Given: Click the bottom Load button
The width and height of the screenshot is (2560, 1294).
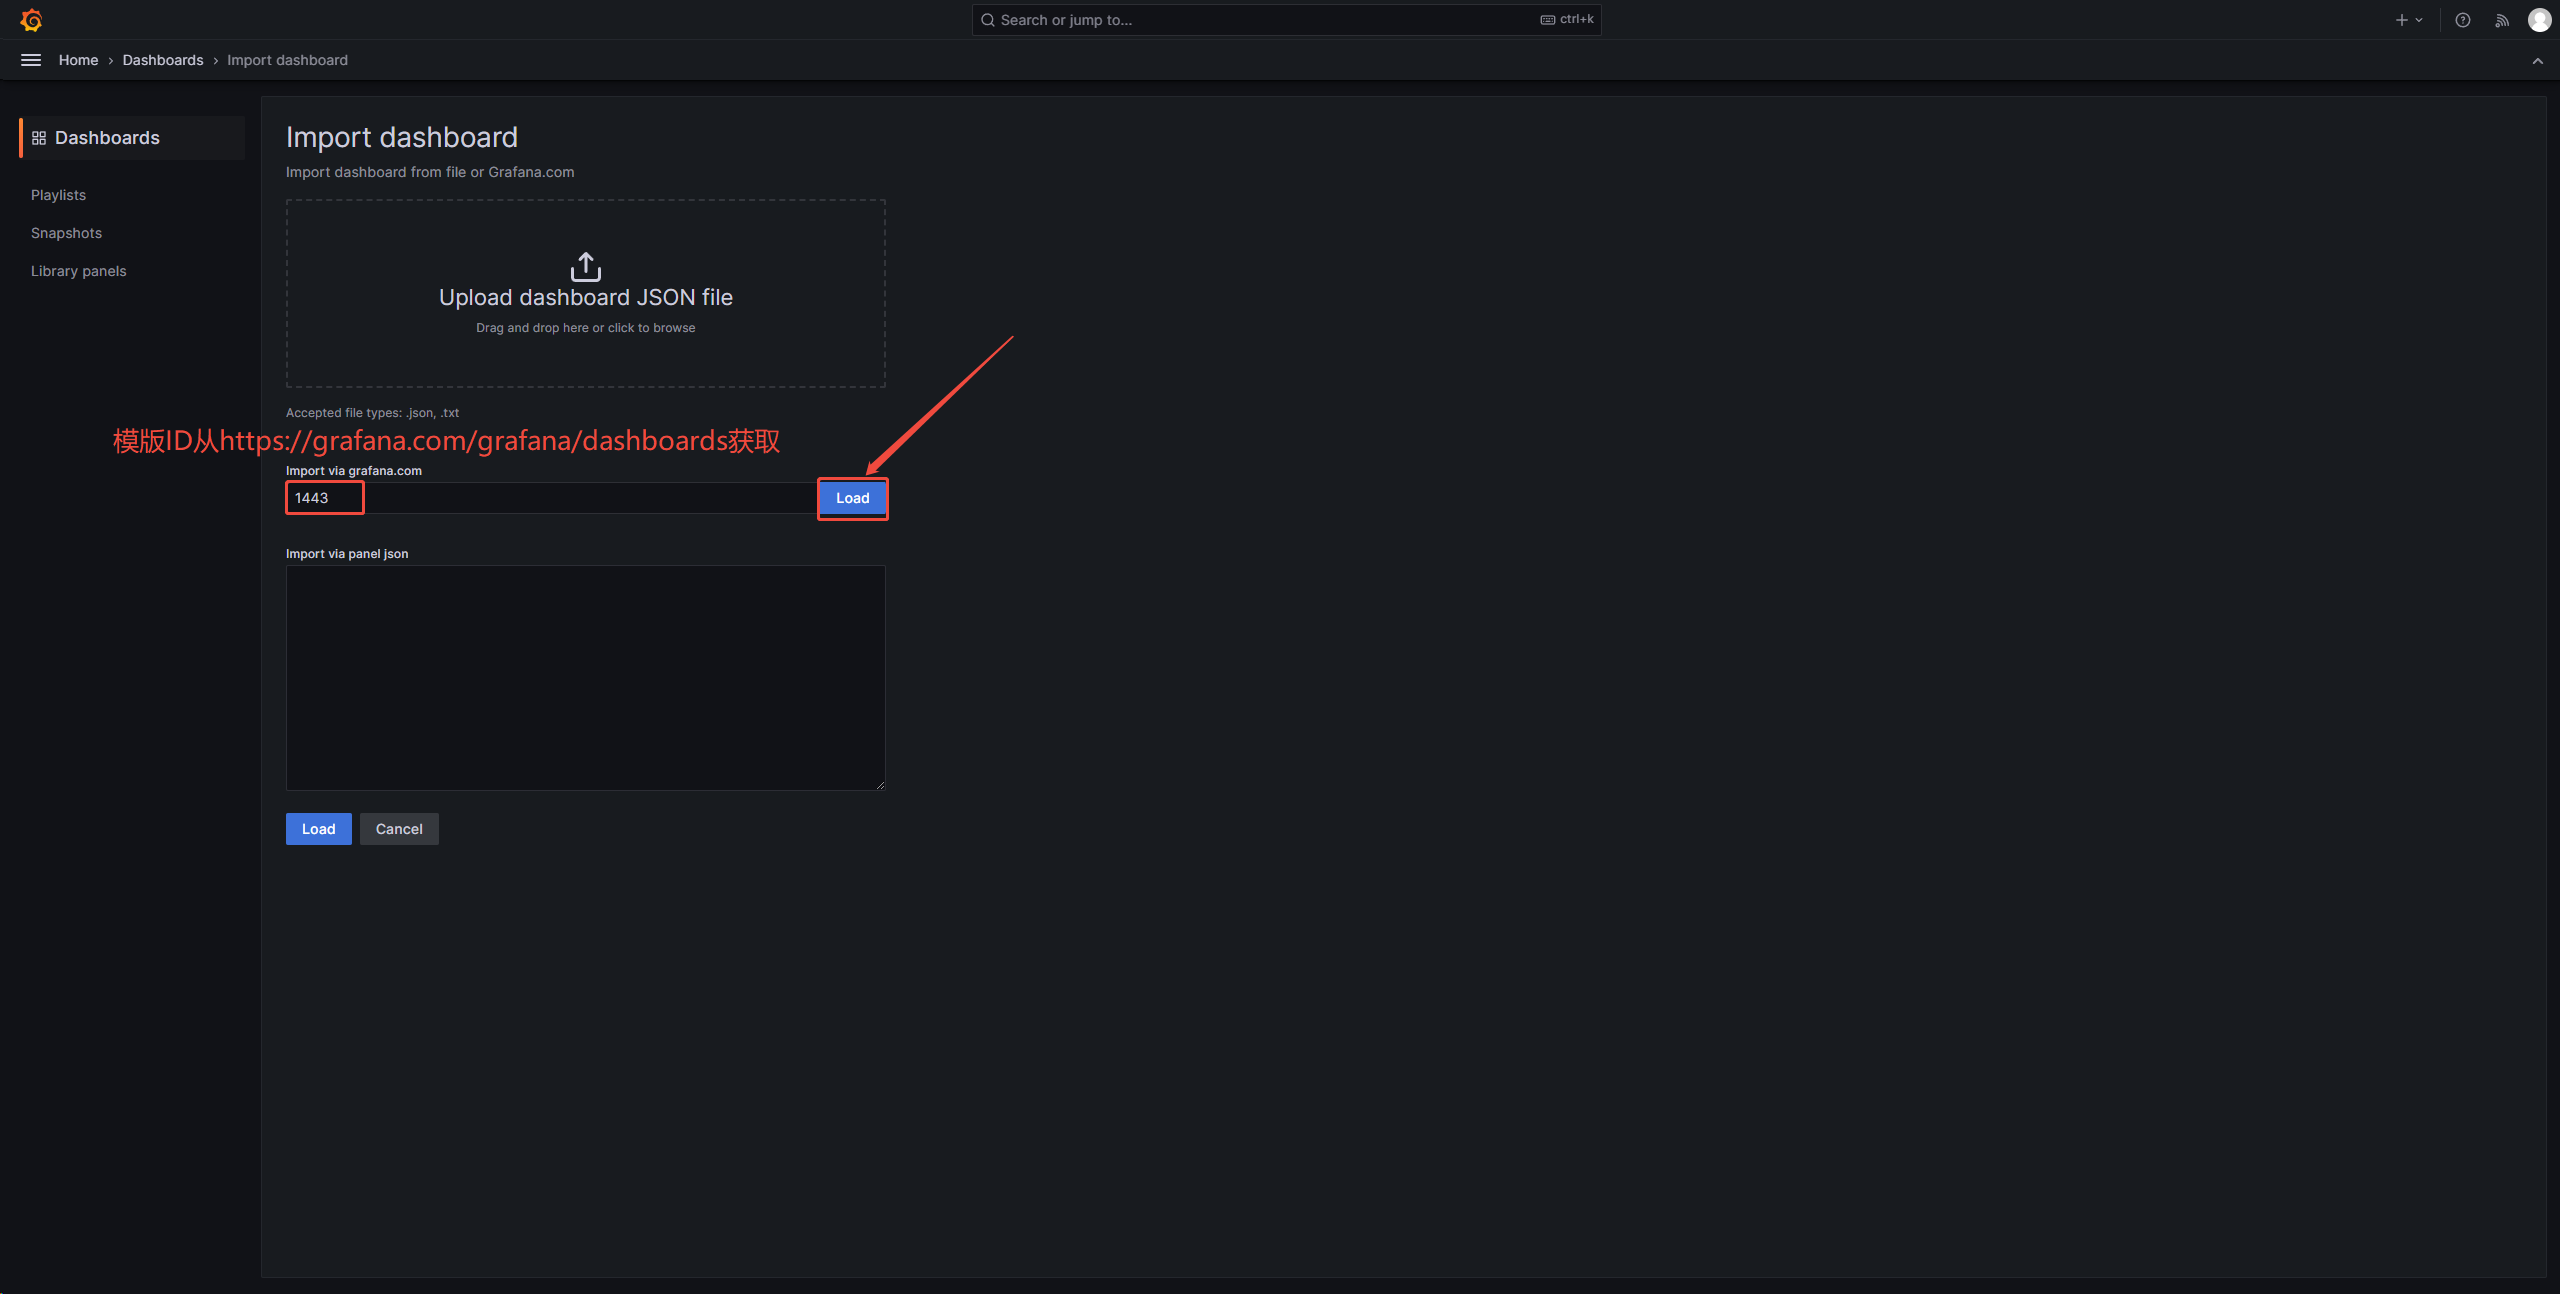Looking at the screenshot, I should [319, 829].
